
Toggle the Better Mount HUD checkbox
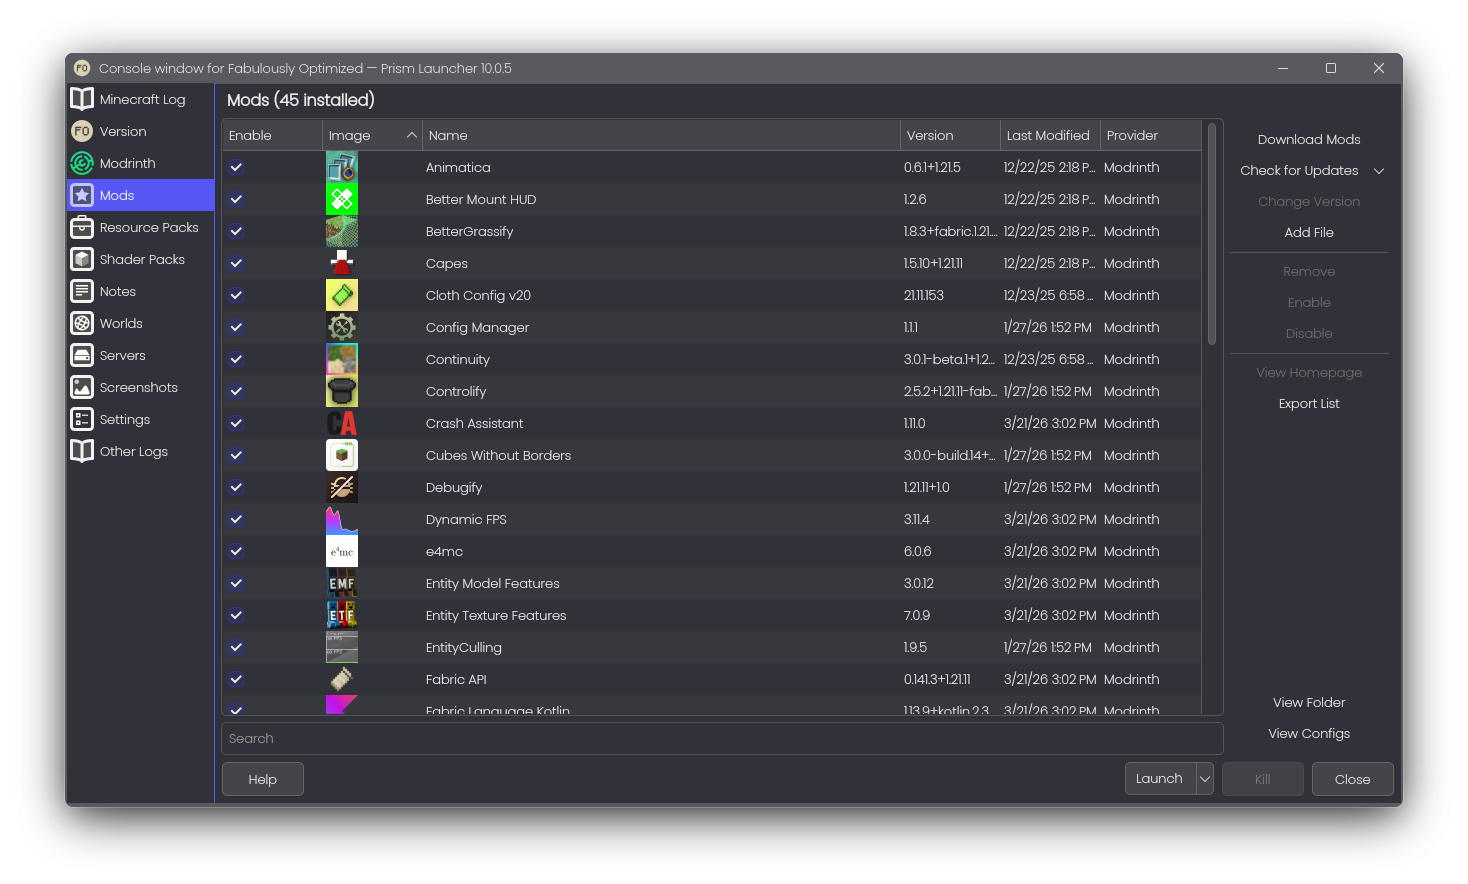(x=236, y=199)
